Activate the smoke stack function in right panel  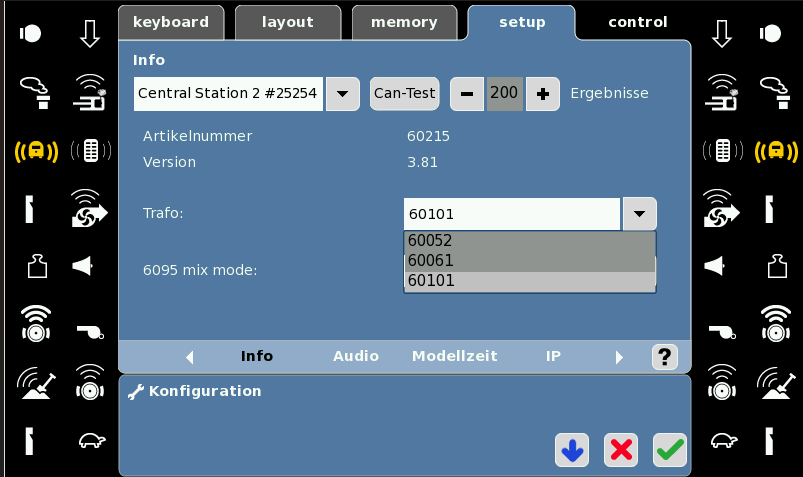coord(775,93)
